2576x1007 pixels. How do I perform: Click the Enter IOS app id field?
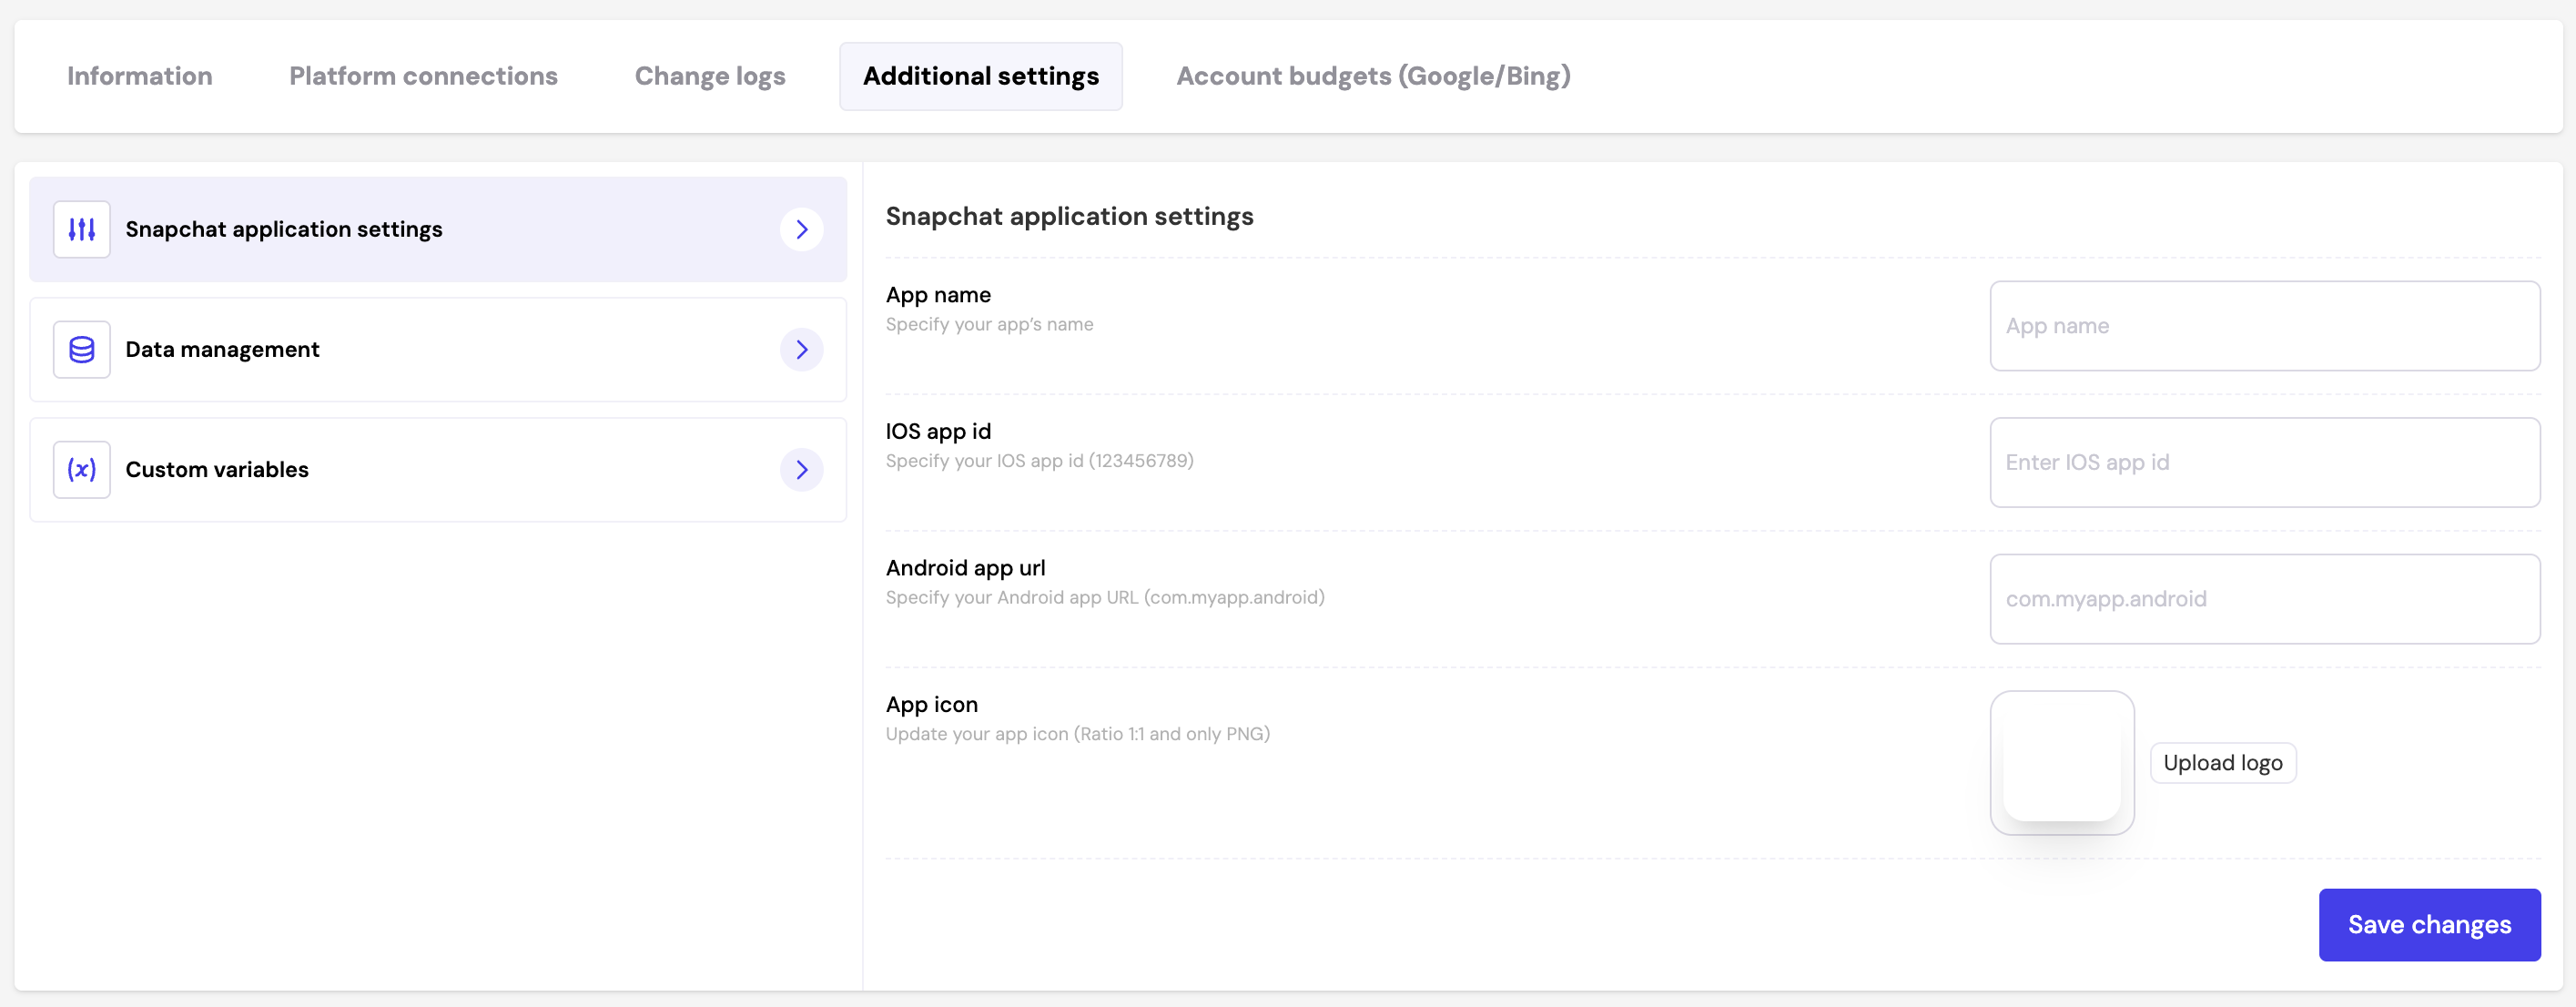point(2264,463)
